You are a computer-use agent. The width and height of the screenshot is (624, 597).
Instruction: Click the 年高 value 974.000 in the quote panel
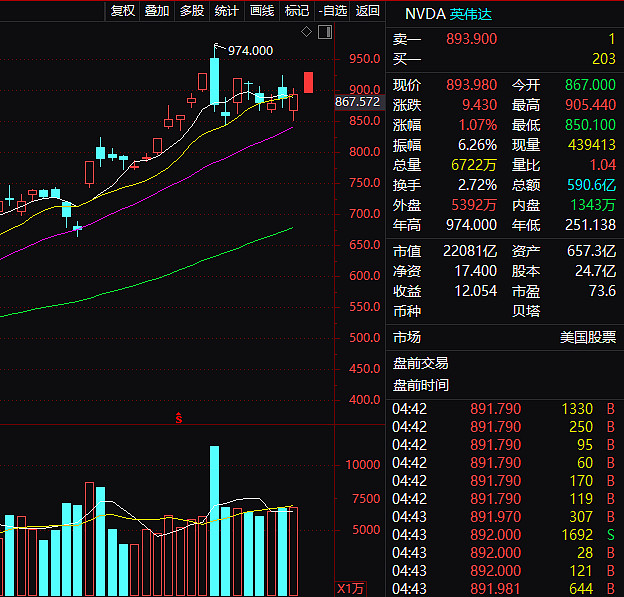click(x=472, y=225)
